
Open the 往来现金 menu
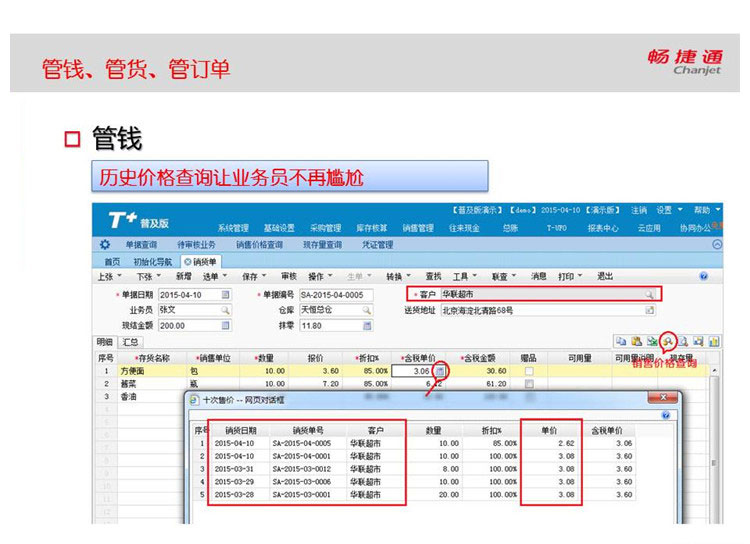pos(464,228)
